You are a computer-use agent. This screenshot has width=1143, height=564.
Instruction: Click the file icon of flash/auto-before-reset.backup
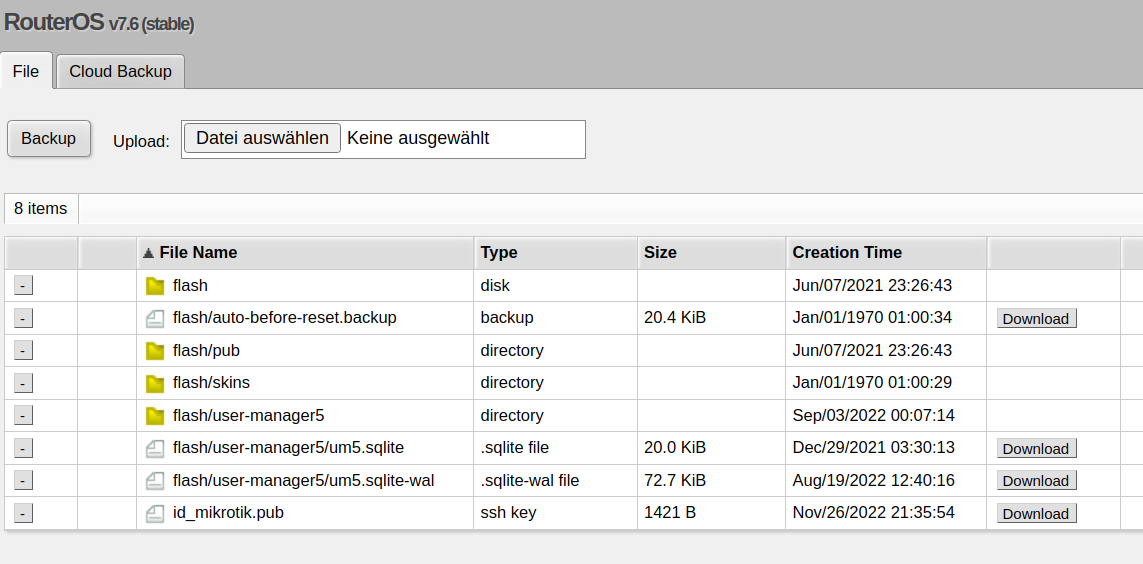155,318
